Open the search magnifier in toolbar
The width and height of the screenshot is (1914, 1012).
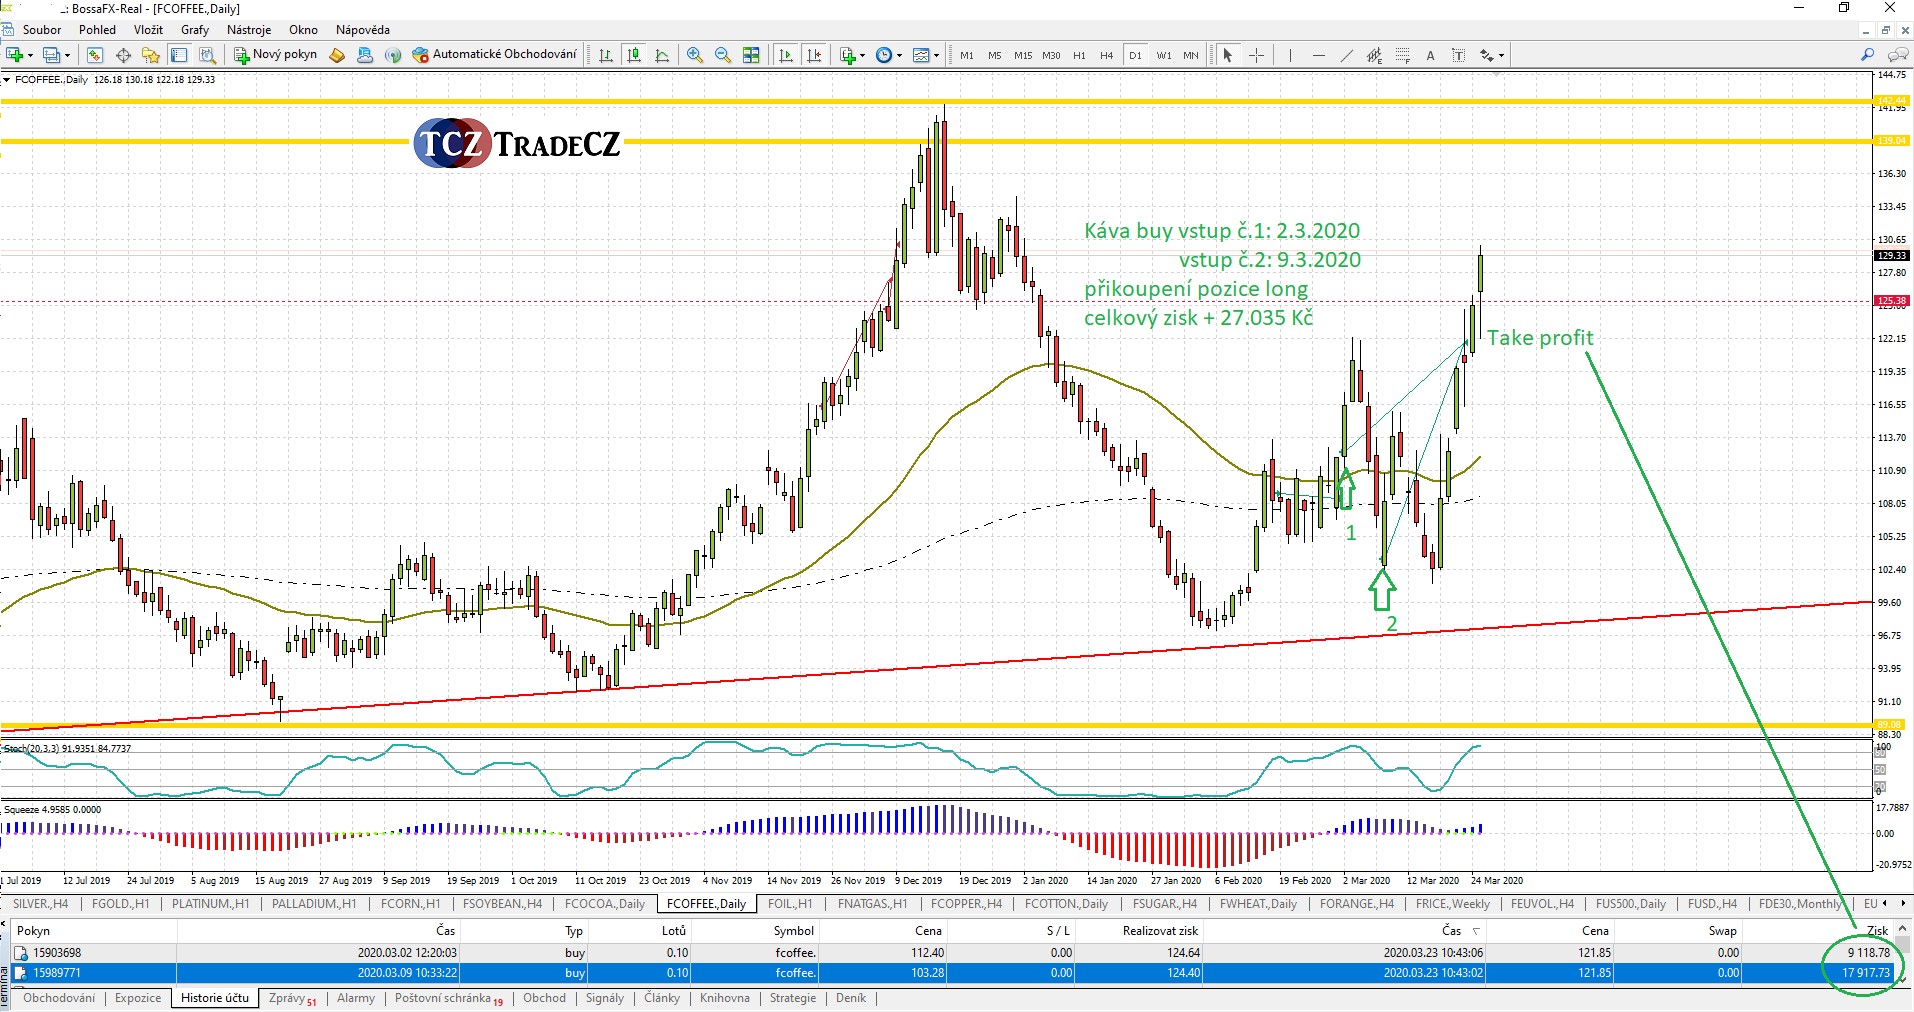(1866, 55)
